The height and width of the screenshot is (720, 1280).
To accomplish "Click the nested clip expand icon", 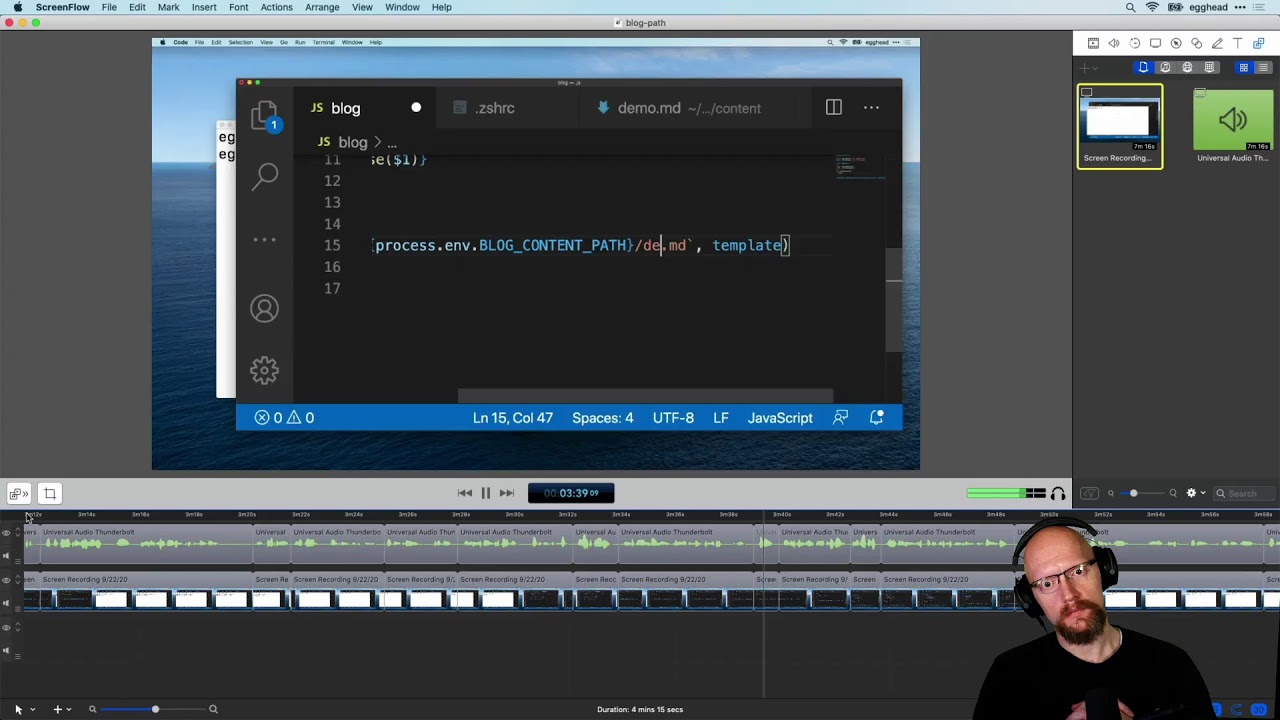I will [x=17, y=493].
